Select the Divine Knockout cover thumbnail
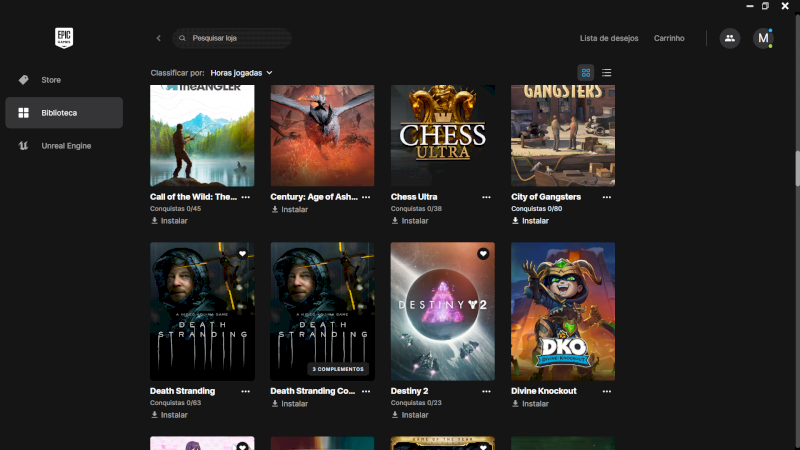The height and width of the screenshot is (450, 800). click(x=563, y=311)
